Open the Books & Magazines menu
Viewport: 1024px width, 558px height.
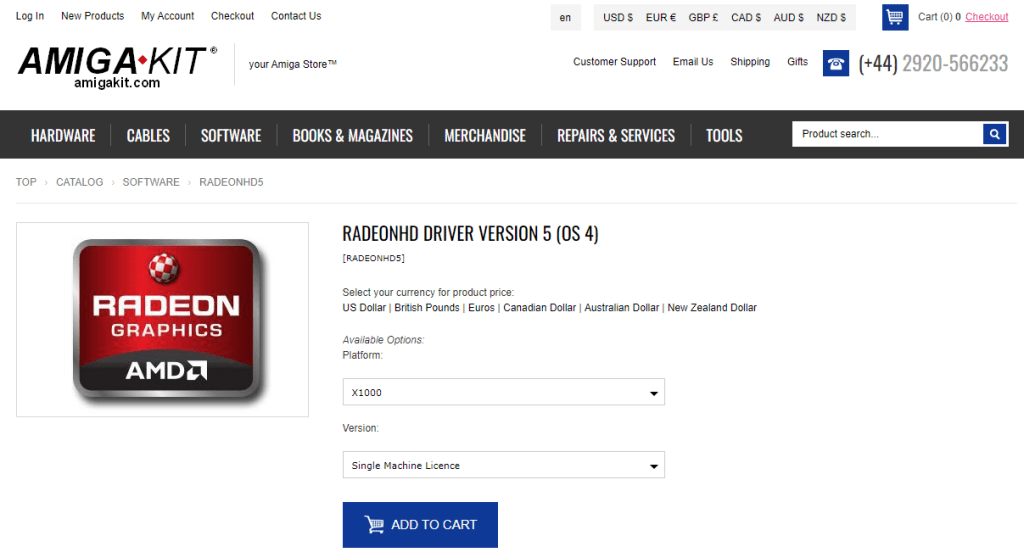click(x=352, y=135)
